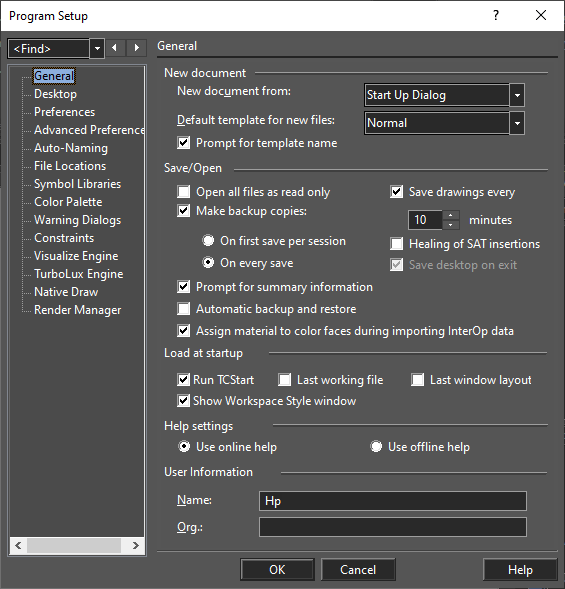Viewport: 565px width, 589px height.
Task: Click the Org. text input field
Action: tap(393, 527)
